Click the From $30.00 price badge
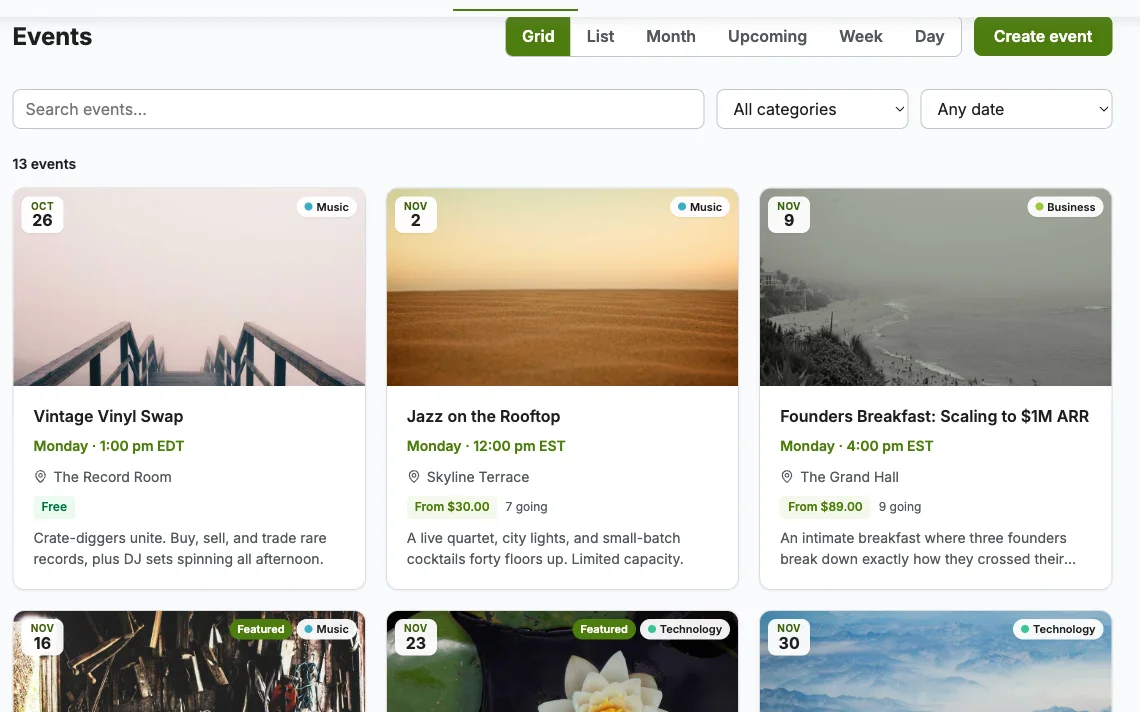This screenshot has height=712, width=1140. [x=451, y=507]
